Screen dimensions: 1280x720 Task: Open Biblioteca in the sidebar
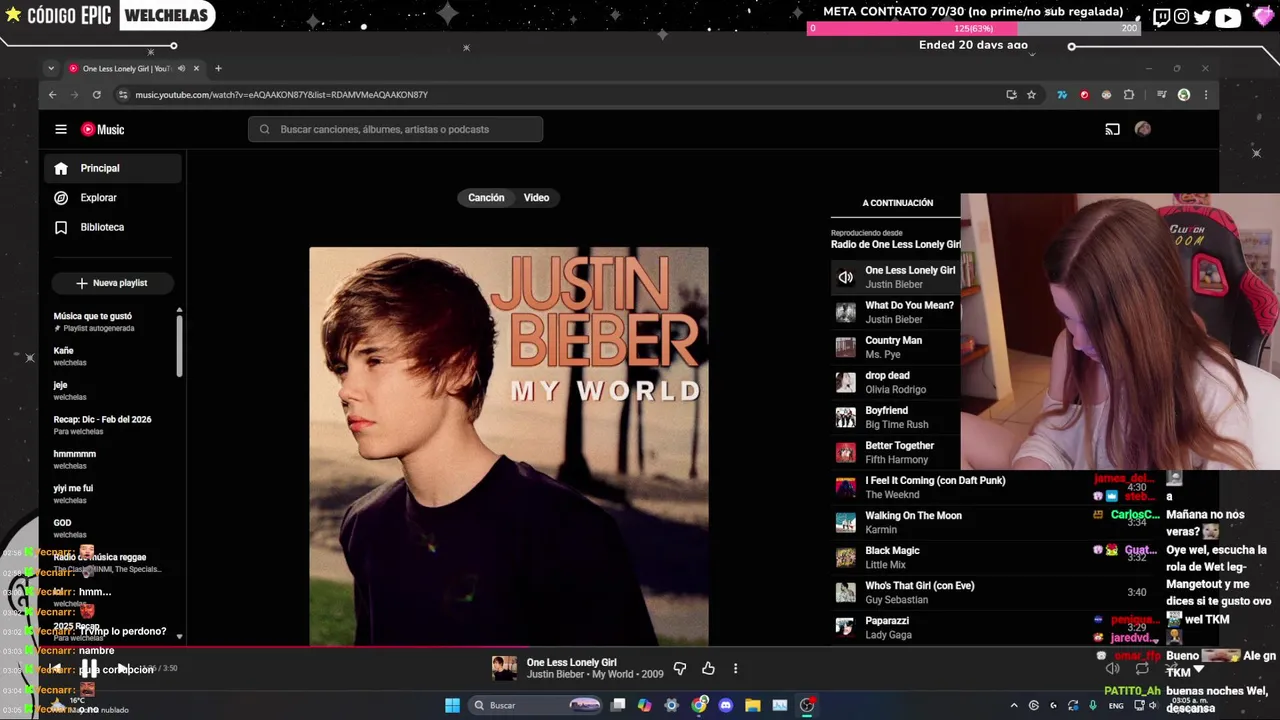113,227
